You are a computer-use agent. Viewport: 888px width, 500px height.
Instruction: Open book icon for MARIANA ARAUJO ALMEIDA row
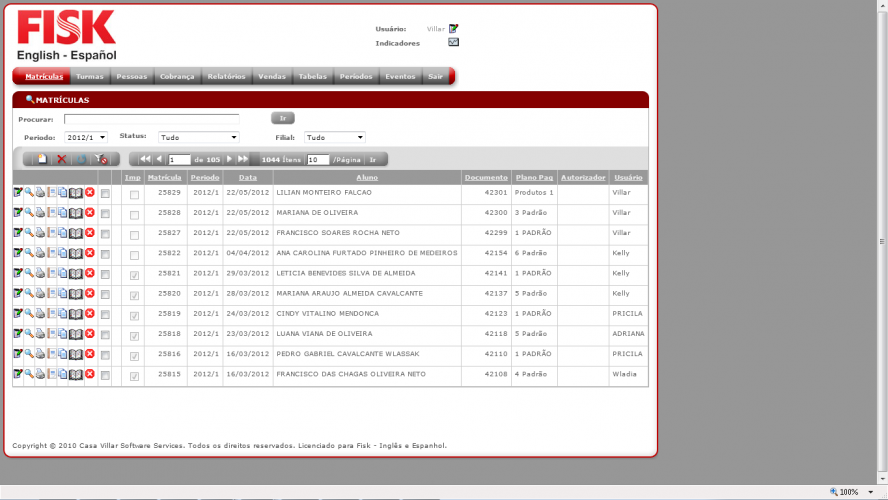pyautogui.click(x=76, y=294)
